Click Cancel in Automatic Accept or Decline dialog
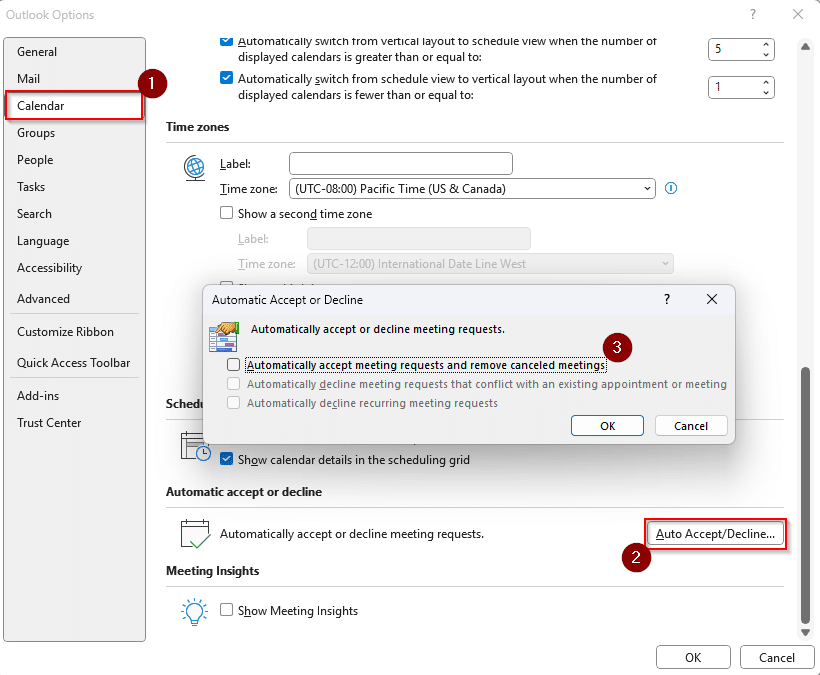Viewport: 820px width, 675px height. (x=691, y=426)
